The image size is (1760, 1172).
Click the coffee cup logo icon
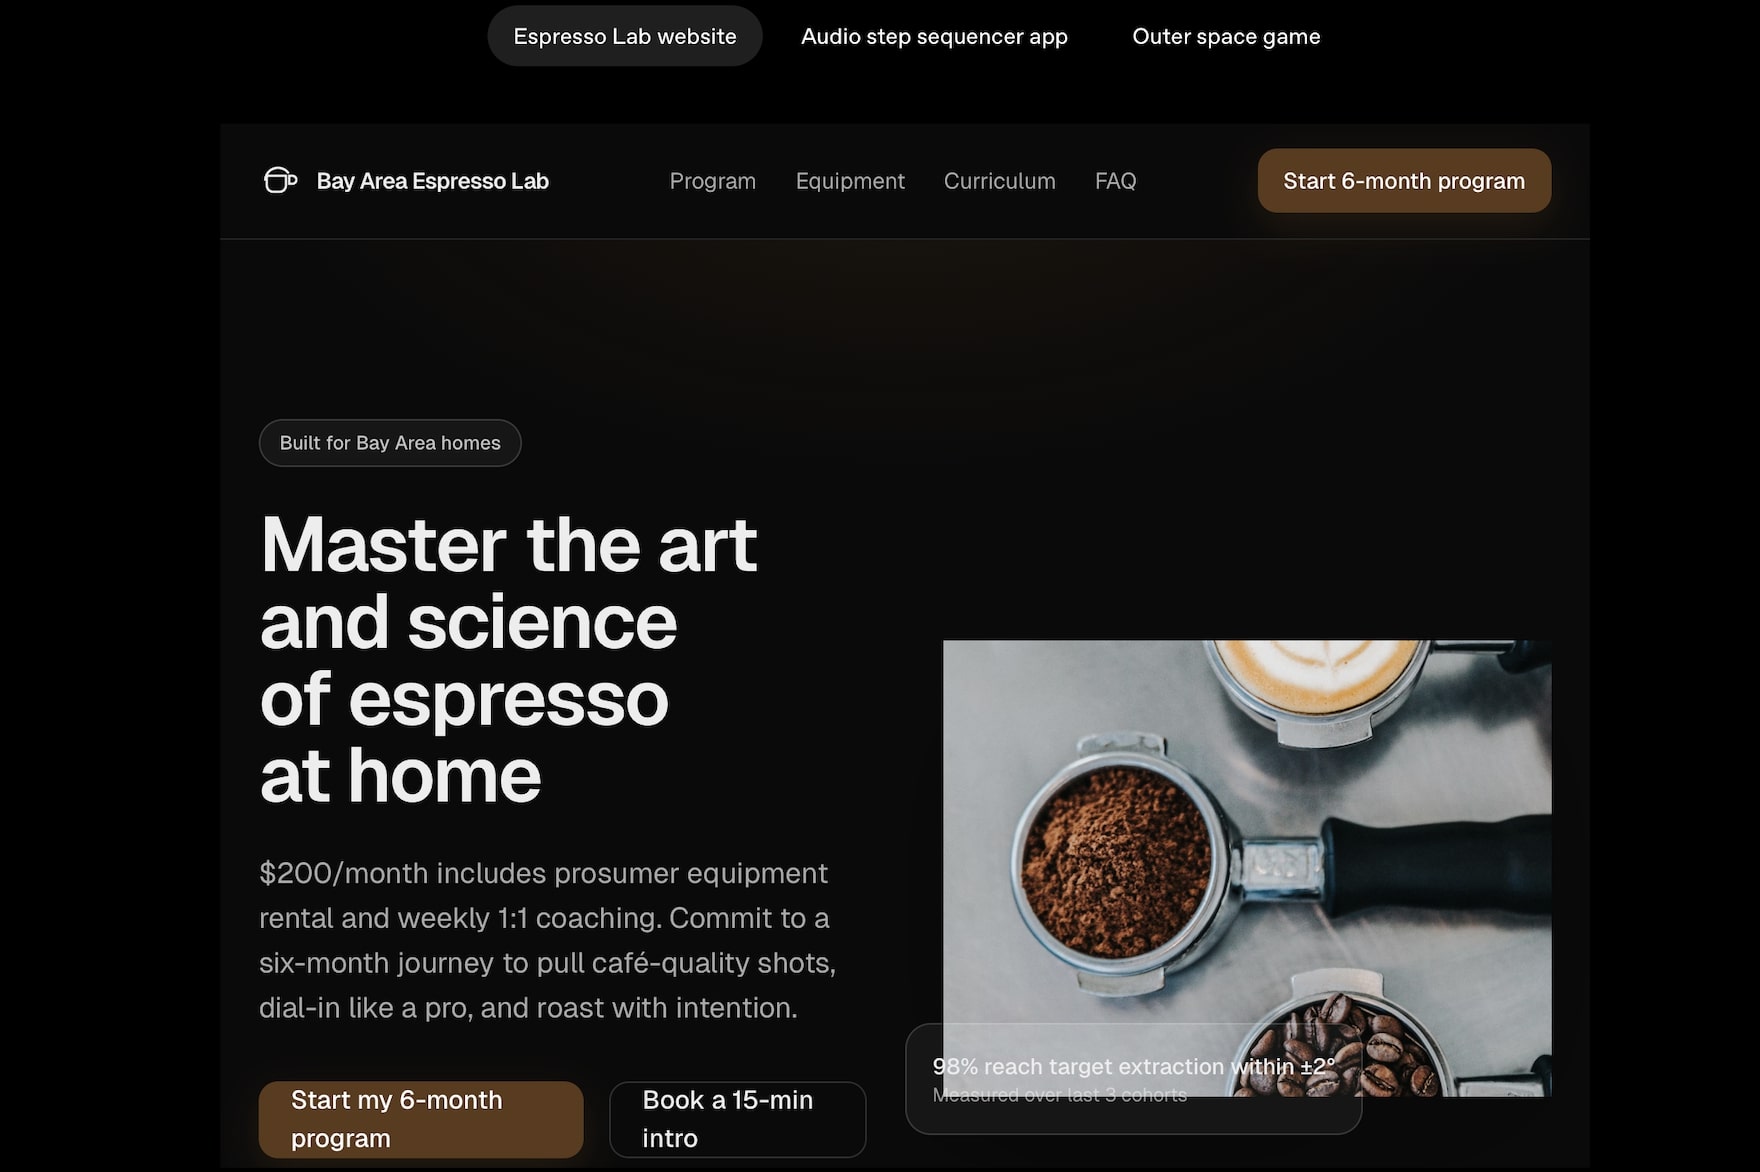[x=280, y=180]
